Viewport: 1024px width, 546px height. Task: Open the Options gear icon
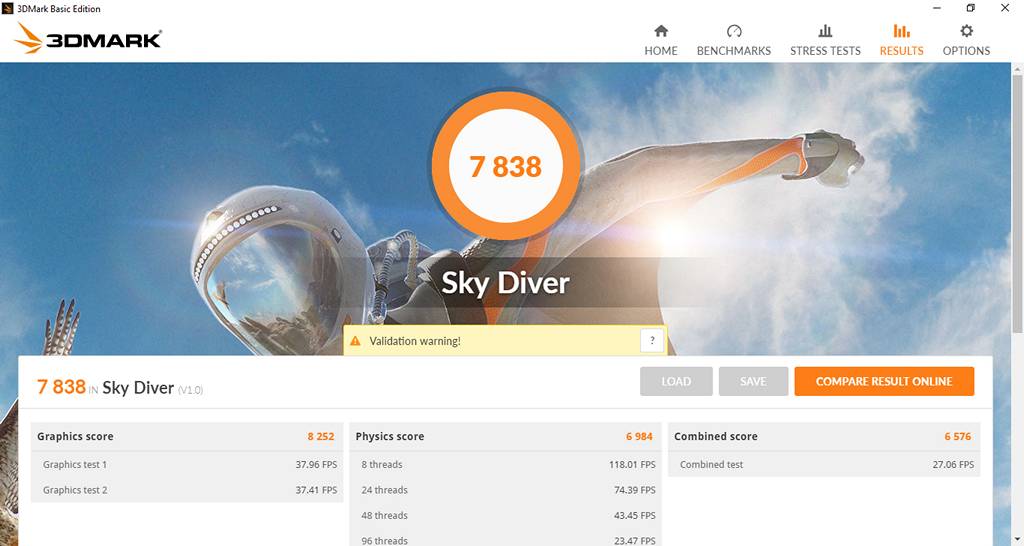966,32
